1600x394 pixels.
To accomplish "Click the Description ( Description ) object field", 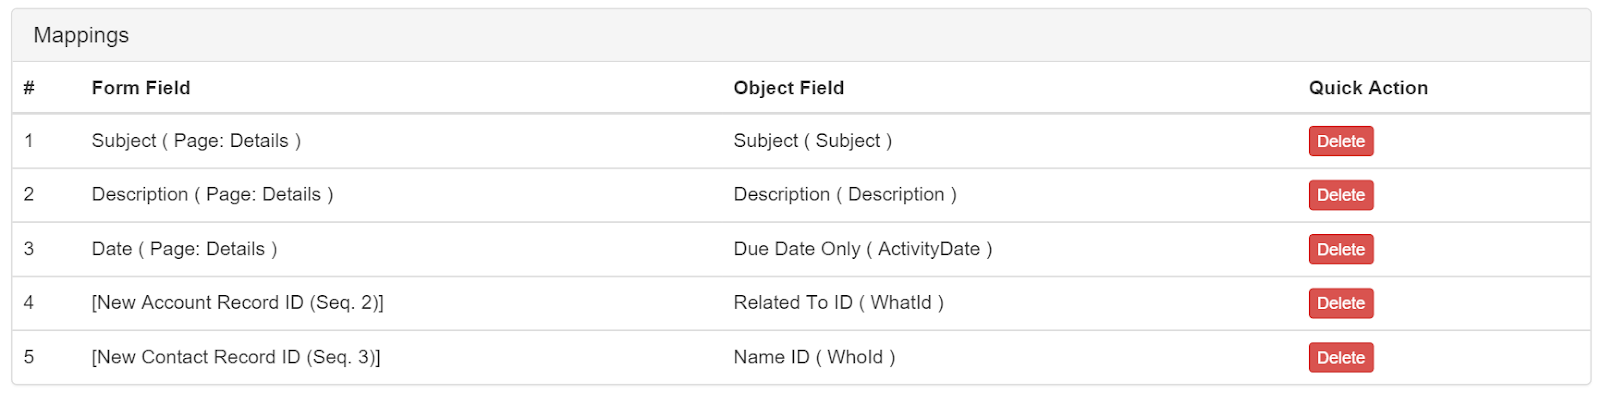I will (x=845, y=195).
